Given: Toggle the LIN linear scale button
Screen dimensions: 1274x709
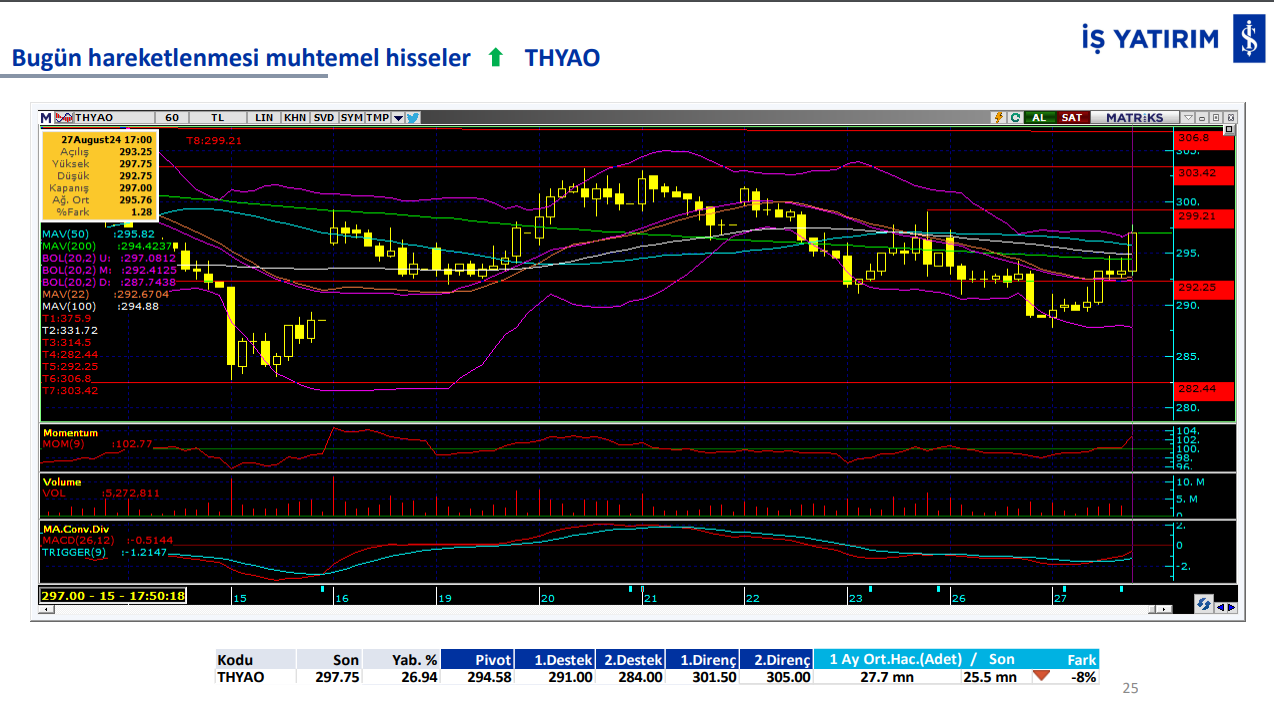Looking at the screenshot, I should [x=264, y=117].
